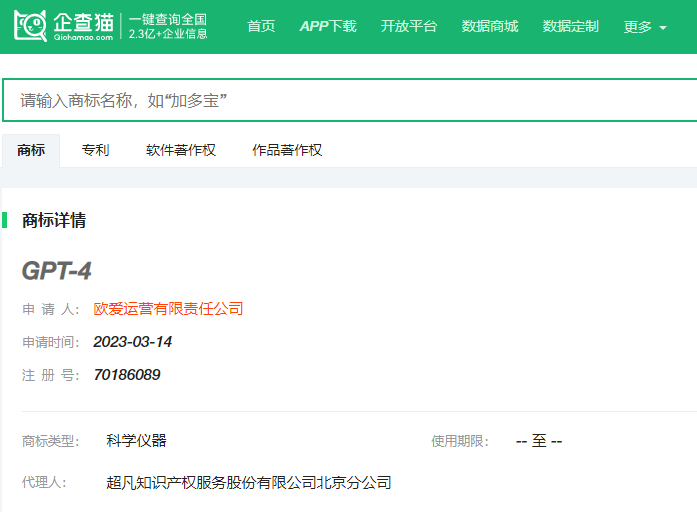
Task: Switch to the 专利 tab
Action: coord(95,150)
